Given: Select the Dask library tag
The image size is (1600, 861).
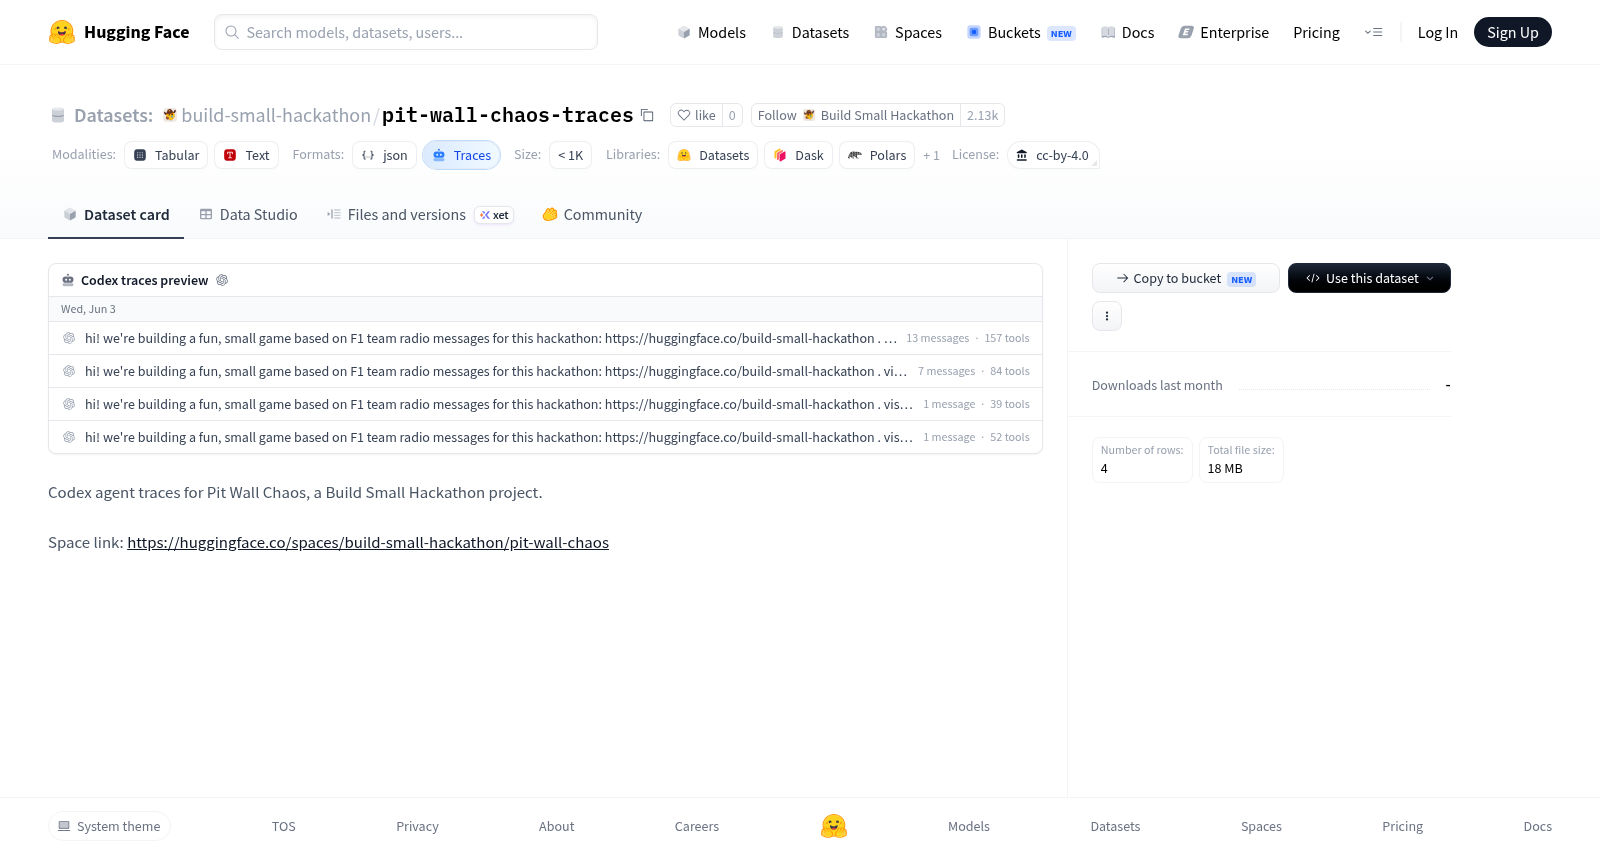Looking at the screenshot, I should coord(798,155).
